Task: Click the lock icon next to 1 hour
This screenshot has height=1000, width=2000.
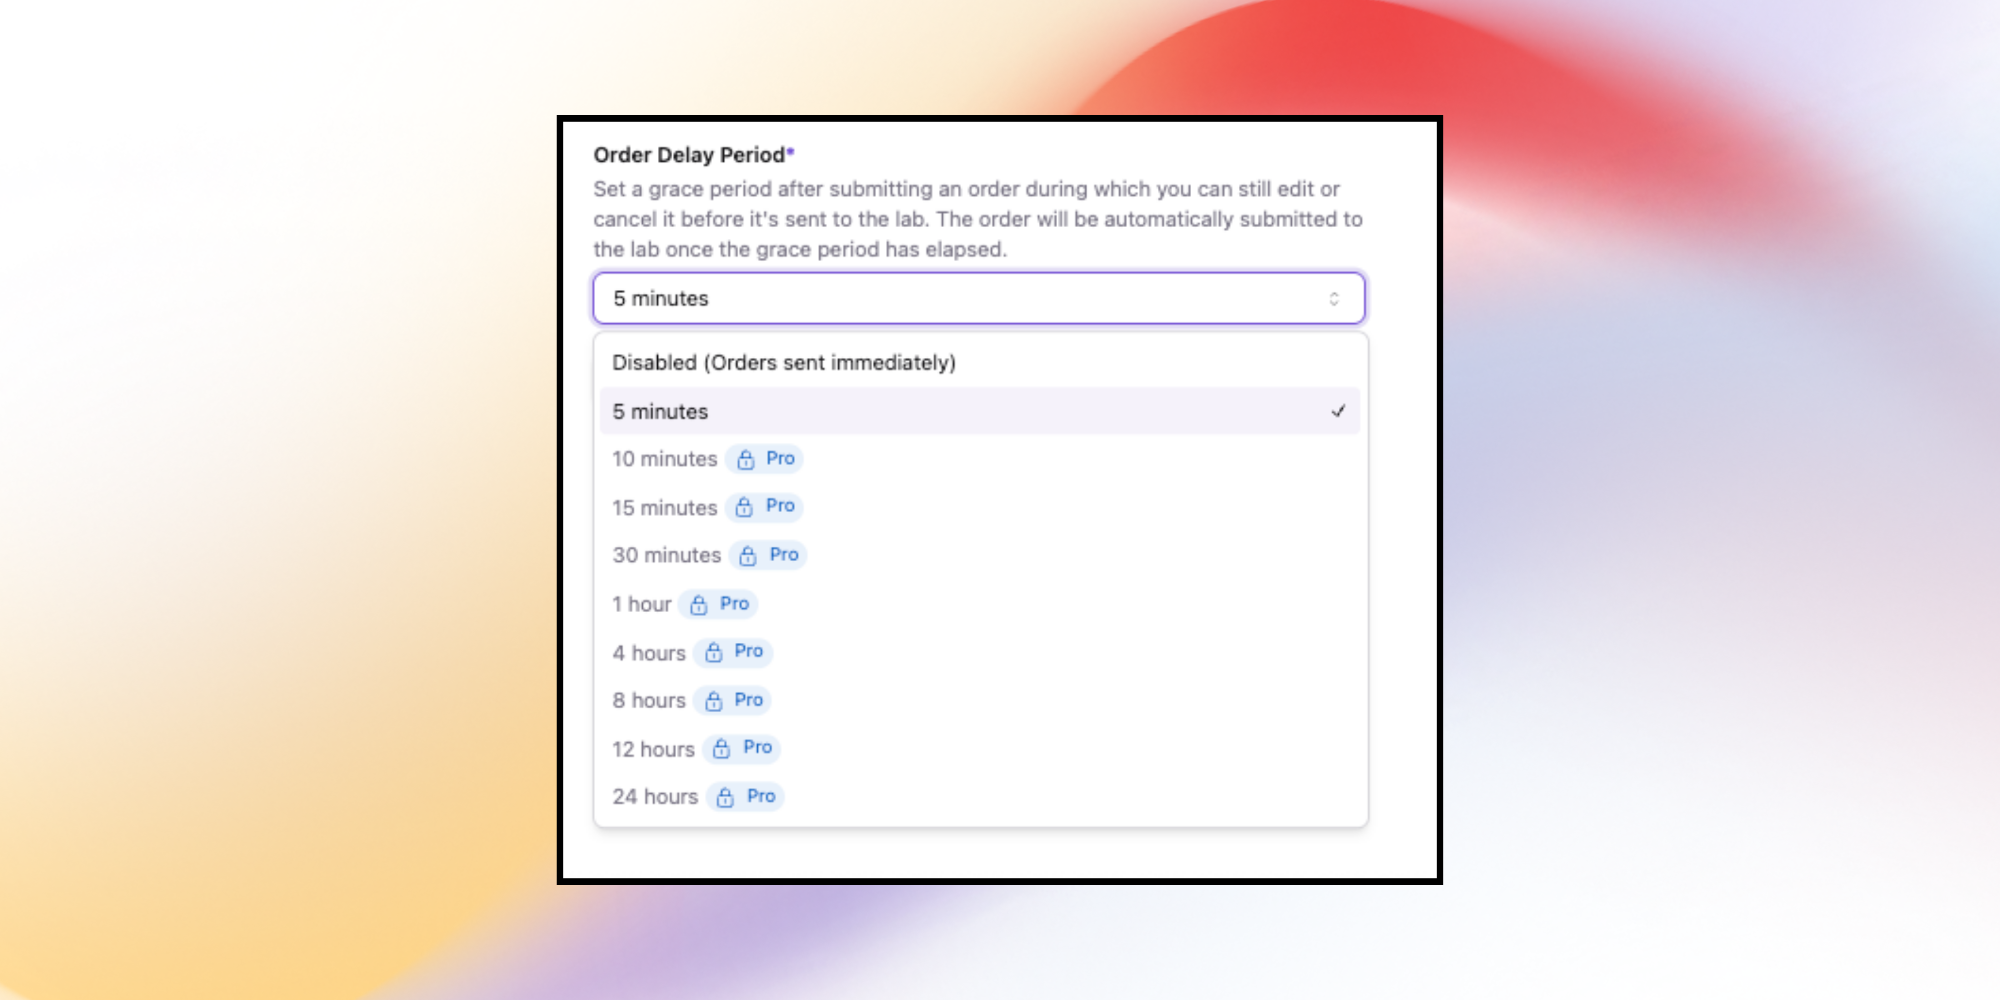Action: point(697,603)
